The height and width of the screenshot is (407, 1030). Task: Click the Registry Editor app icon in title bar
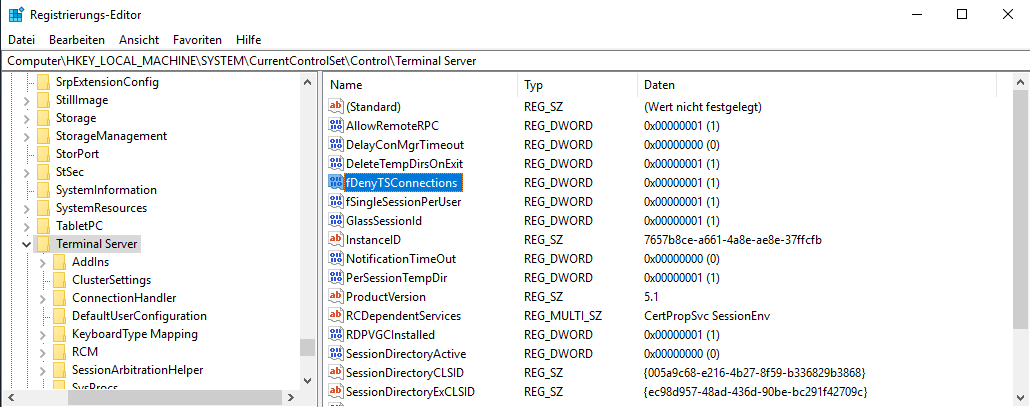click(16, 14)
